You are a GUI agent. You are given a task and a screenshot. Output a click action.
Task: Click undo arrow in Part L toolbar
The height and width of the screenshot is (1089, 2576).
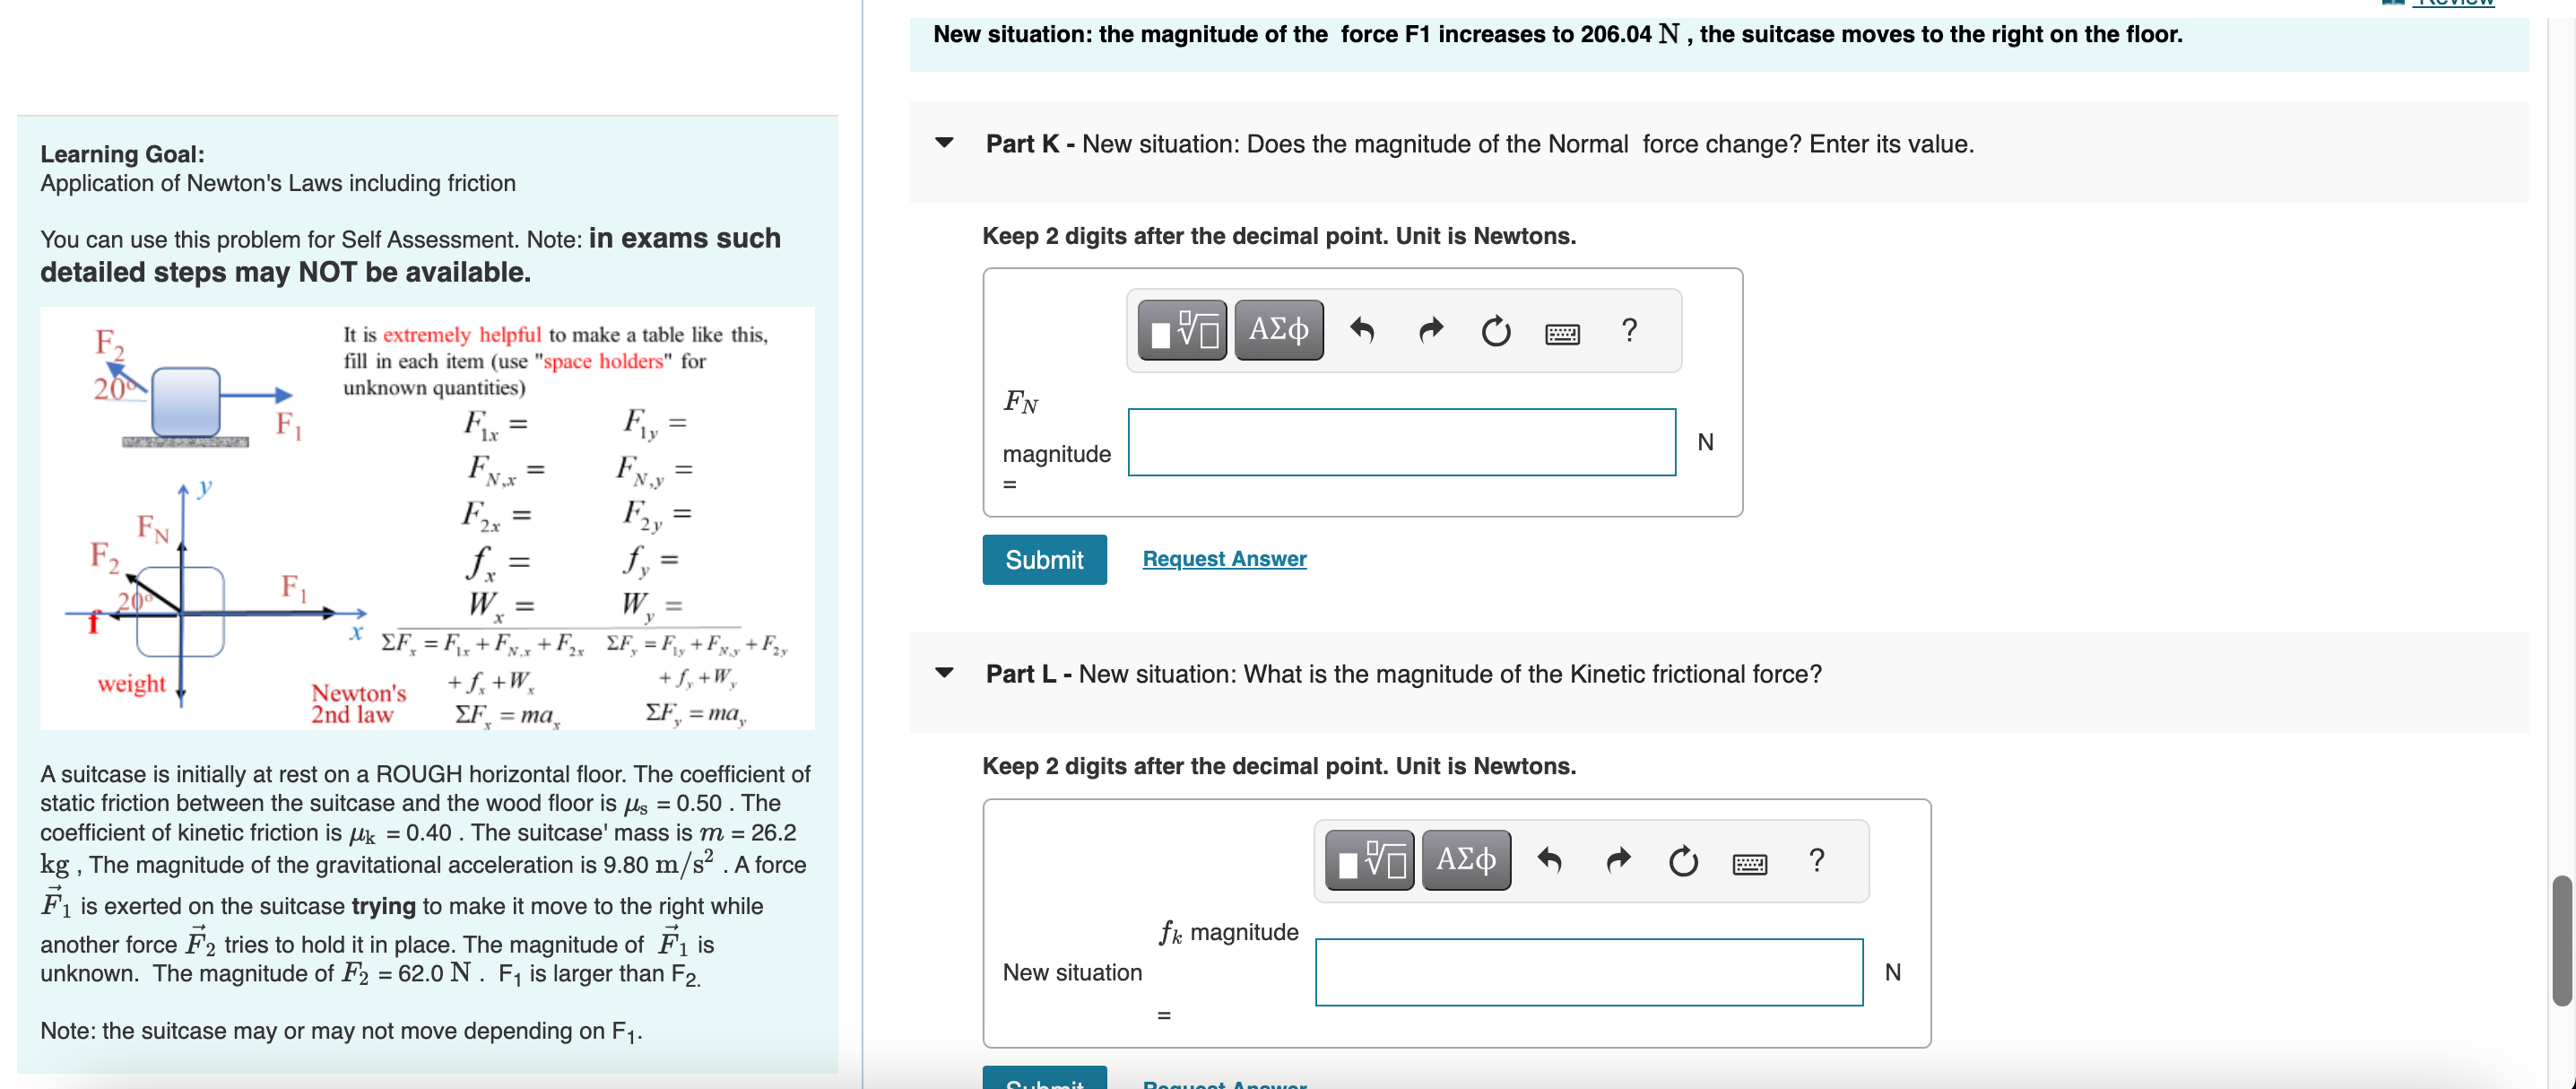1549,860
